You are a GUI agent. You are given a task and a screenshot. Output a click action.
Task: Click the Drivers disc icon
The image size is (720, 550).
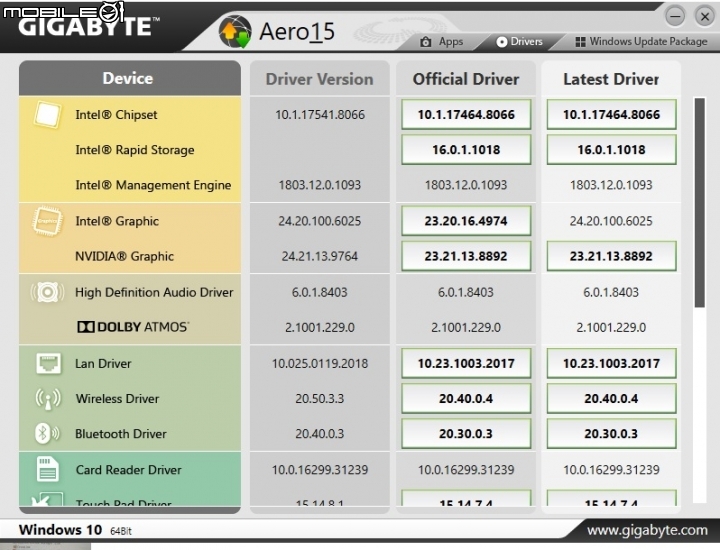502,42
